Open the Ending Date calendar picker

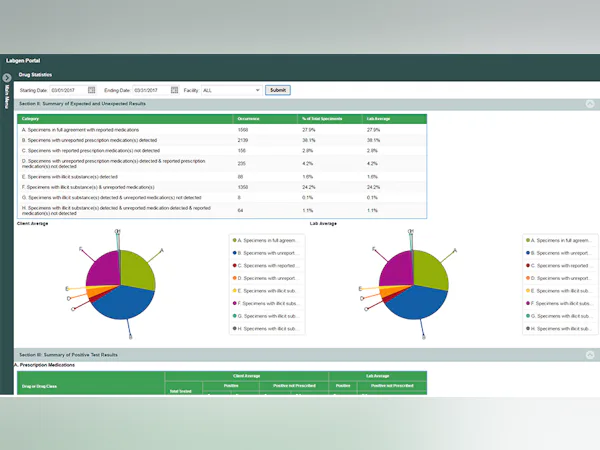click(x=174, y=90)
